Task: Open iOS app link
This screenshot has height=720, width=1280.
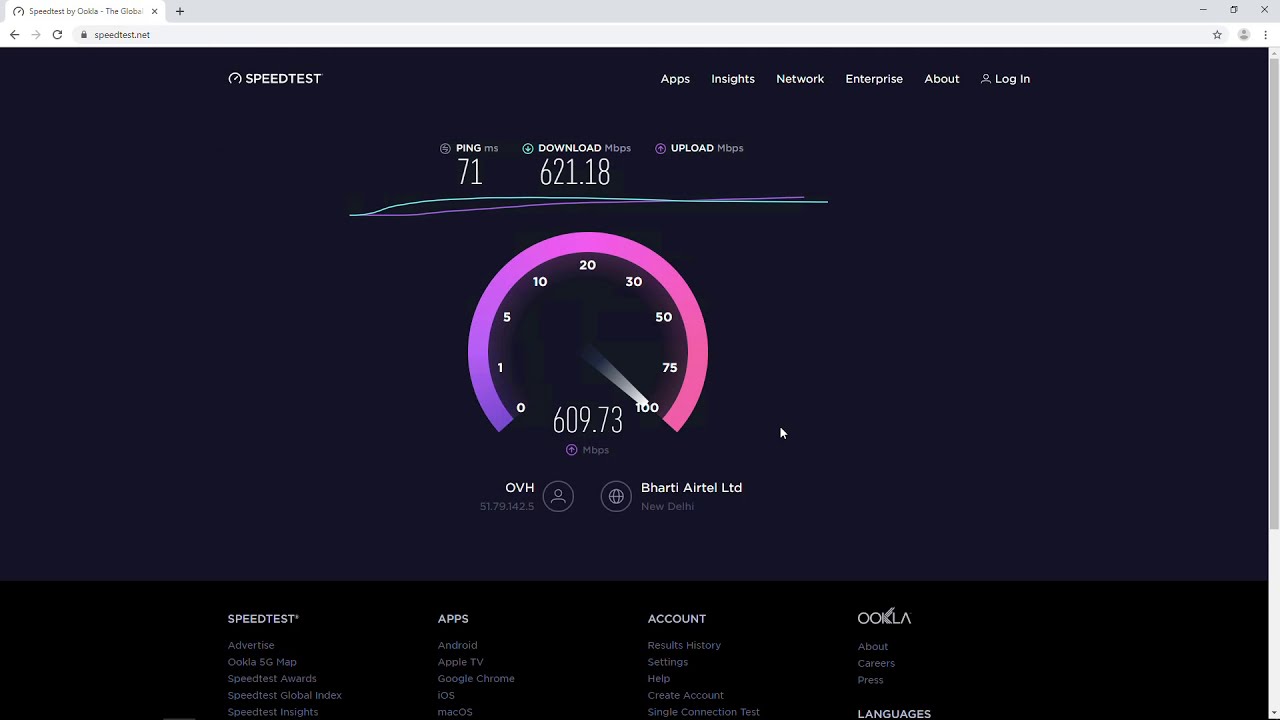Action: click(446, 695)
